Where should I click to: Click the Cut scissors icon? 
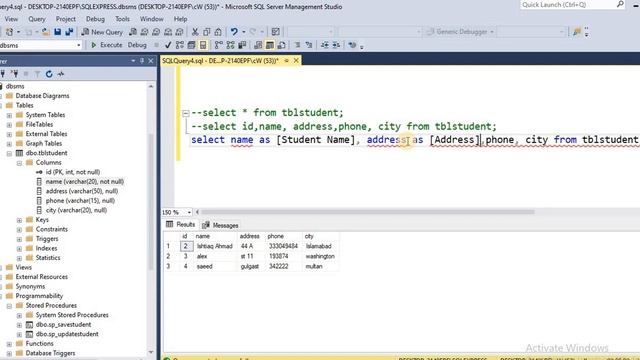click(x=195, y=32)
